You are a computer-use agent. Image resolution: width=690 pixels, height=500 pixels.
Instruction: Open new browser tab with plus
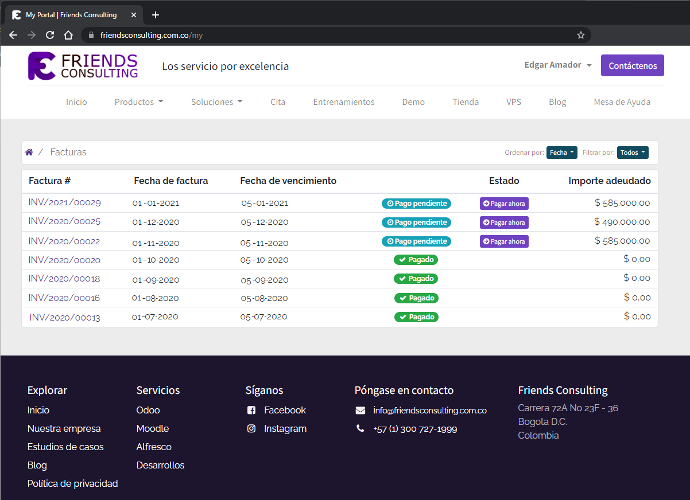(x=155, y=15)
